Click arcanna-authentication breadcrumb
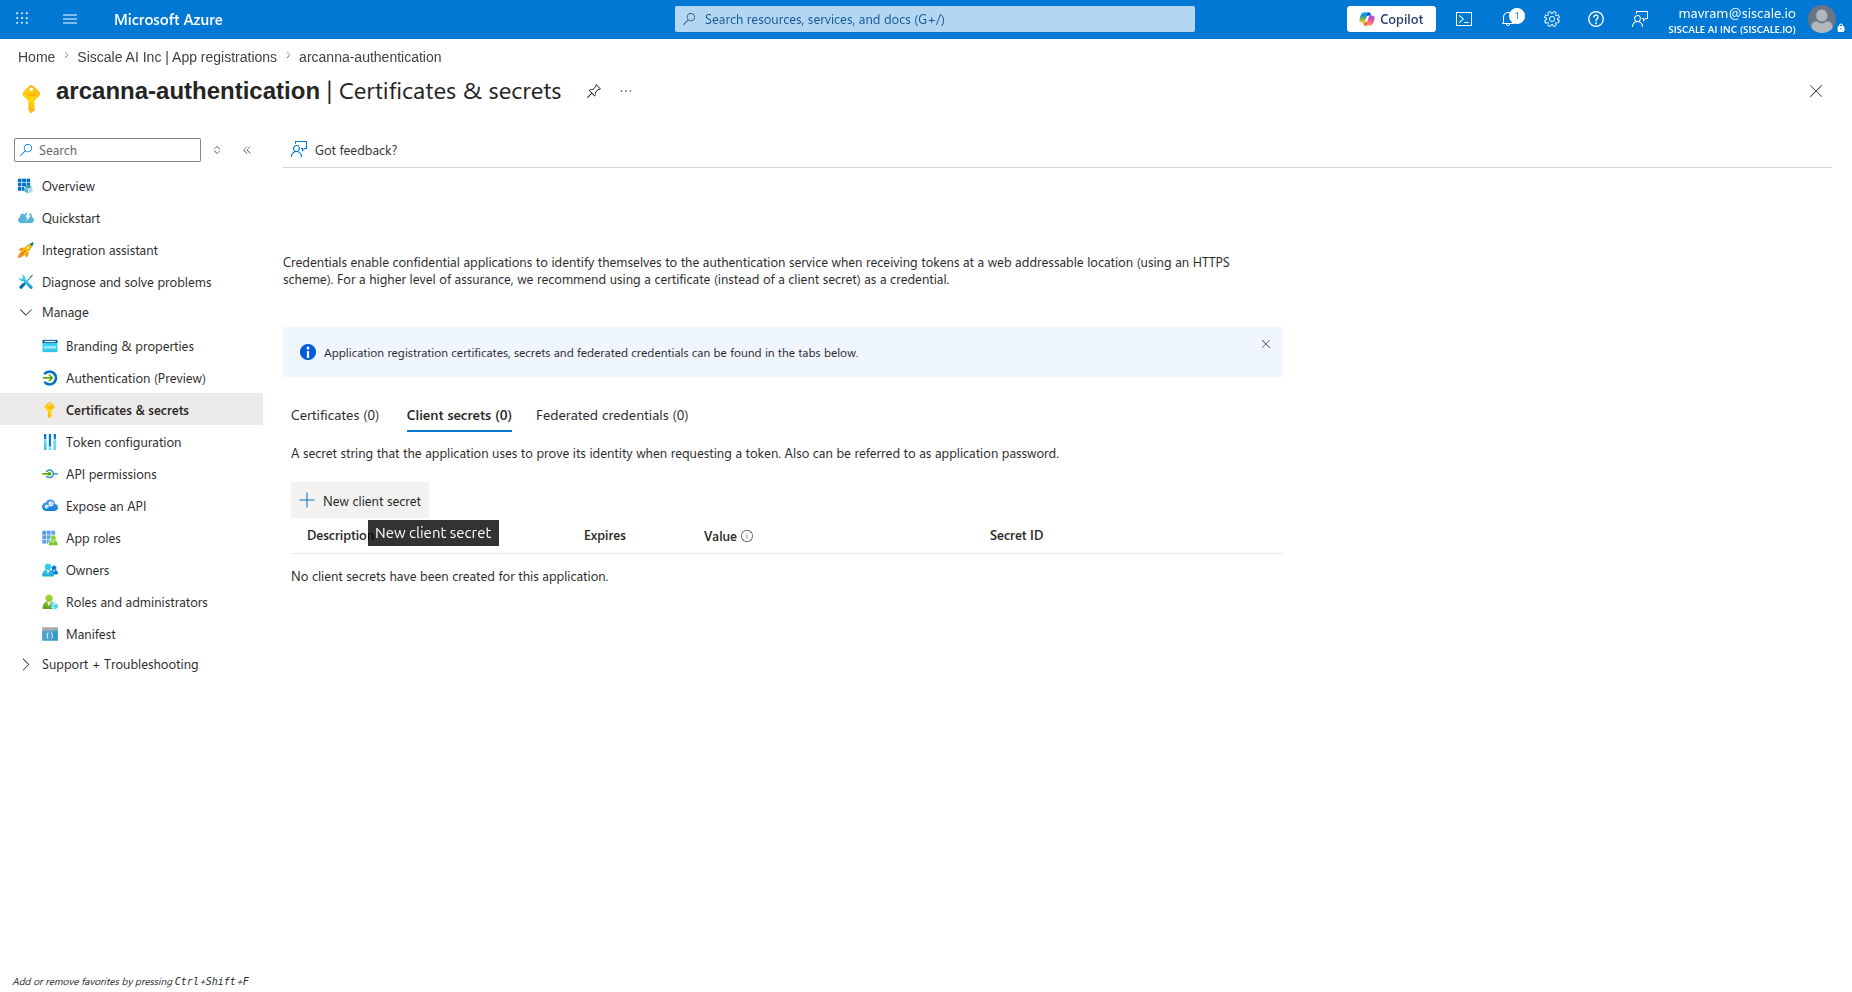1852x992 pixels. (x=370, y=57)
